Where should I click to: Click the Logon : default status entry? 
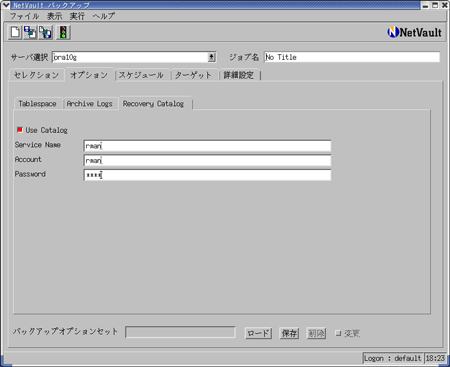393,358
